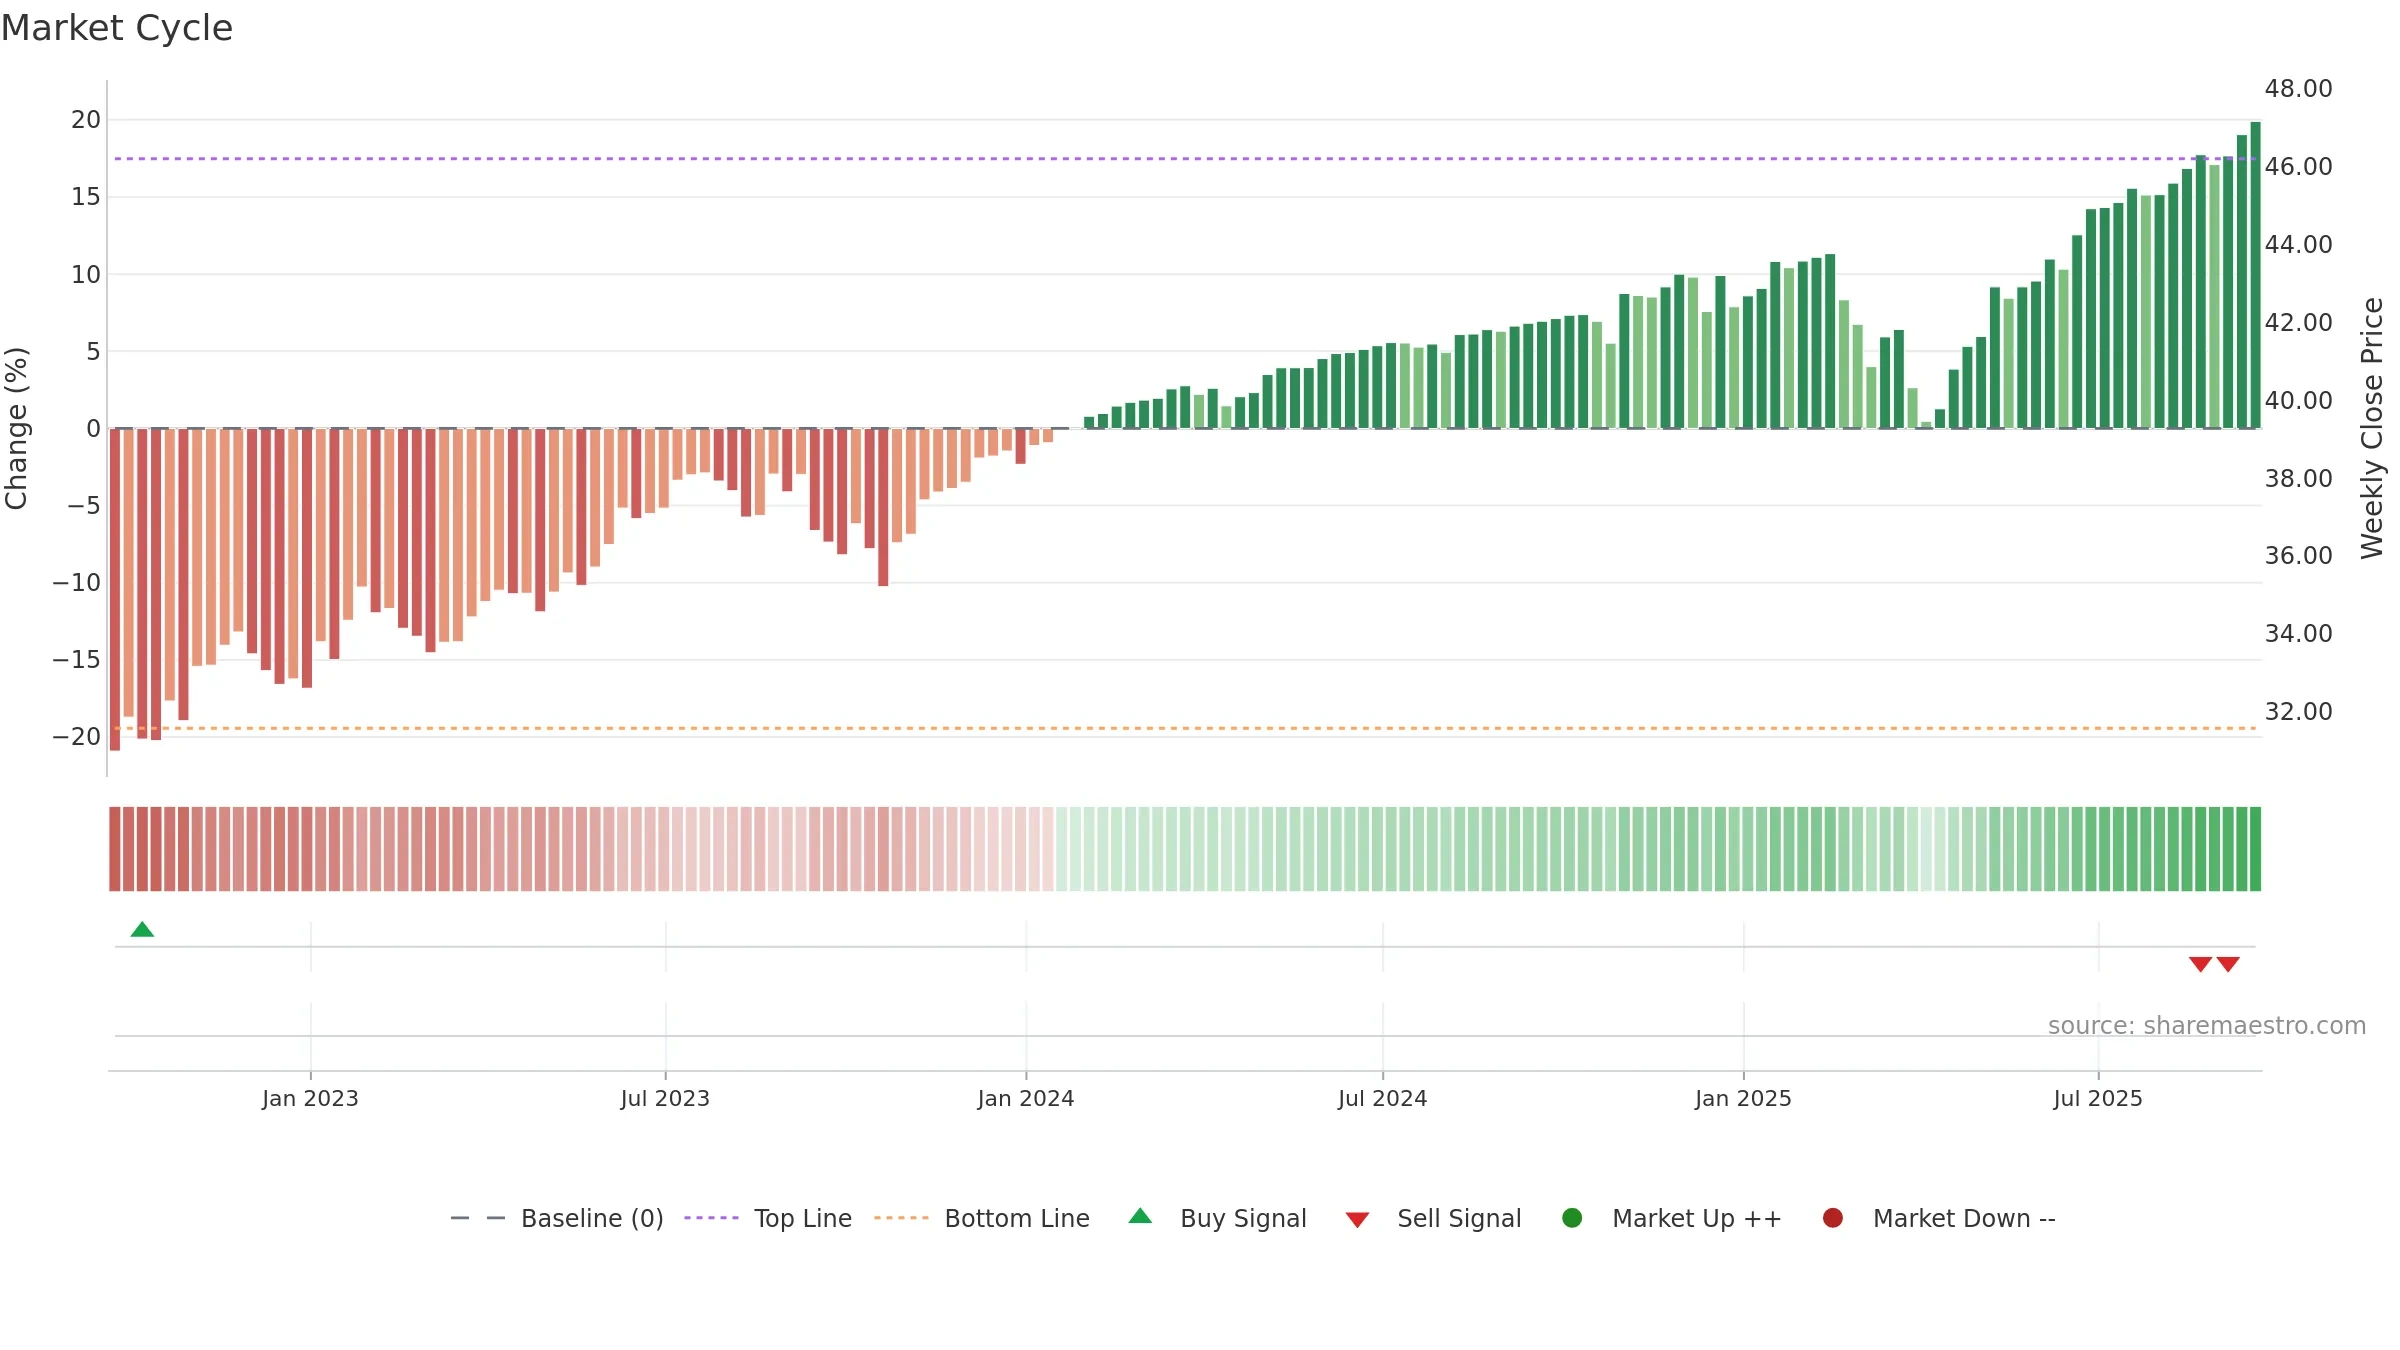Viewport: 2400px width, 1350px height.
Task: Toggle the Market Up ++ legend label
Action: tap(1697, 1218)
